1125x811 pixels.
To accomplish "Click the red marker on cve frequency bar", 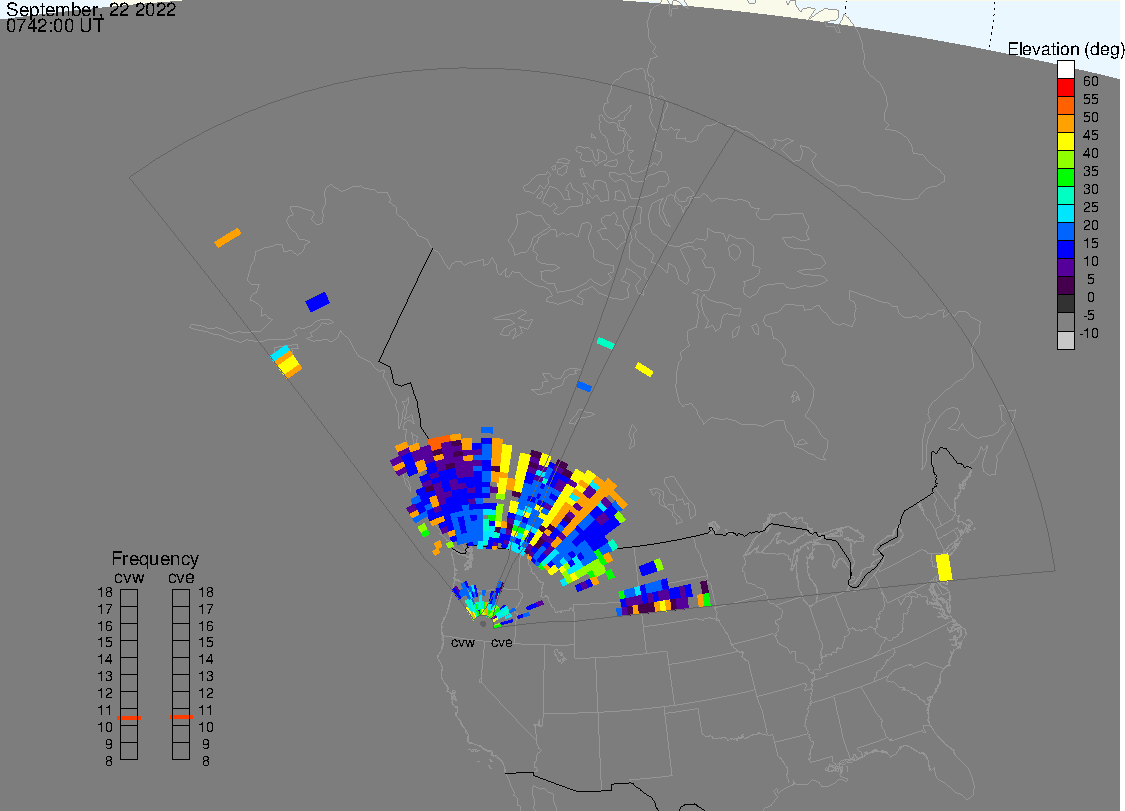I will tap(181, 716).
